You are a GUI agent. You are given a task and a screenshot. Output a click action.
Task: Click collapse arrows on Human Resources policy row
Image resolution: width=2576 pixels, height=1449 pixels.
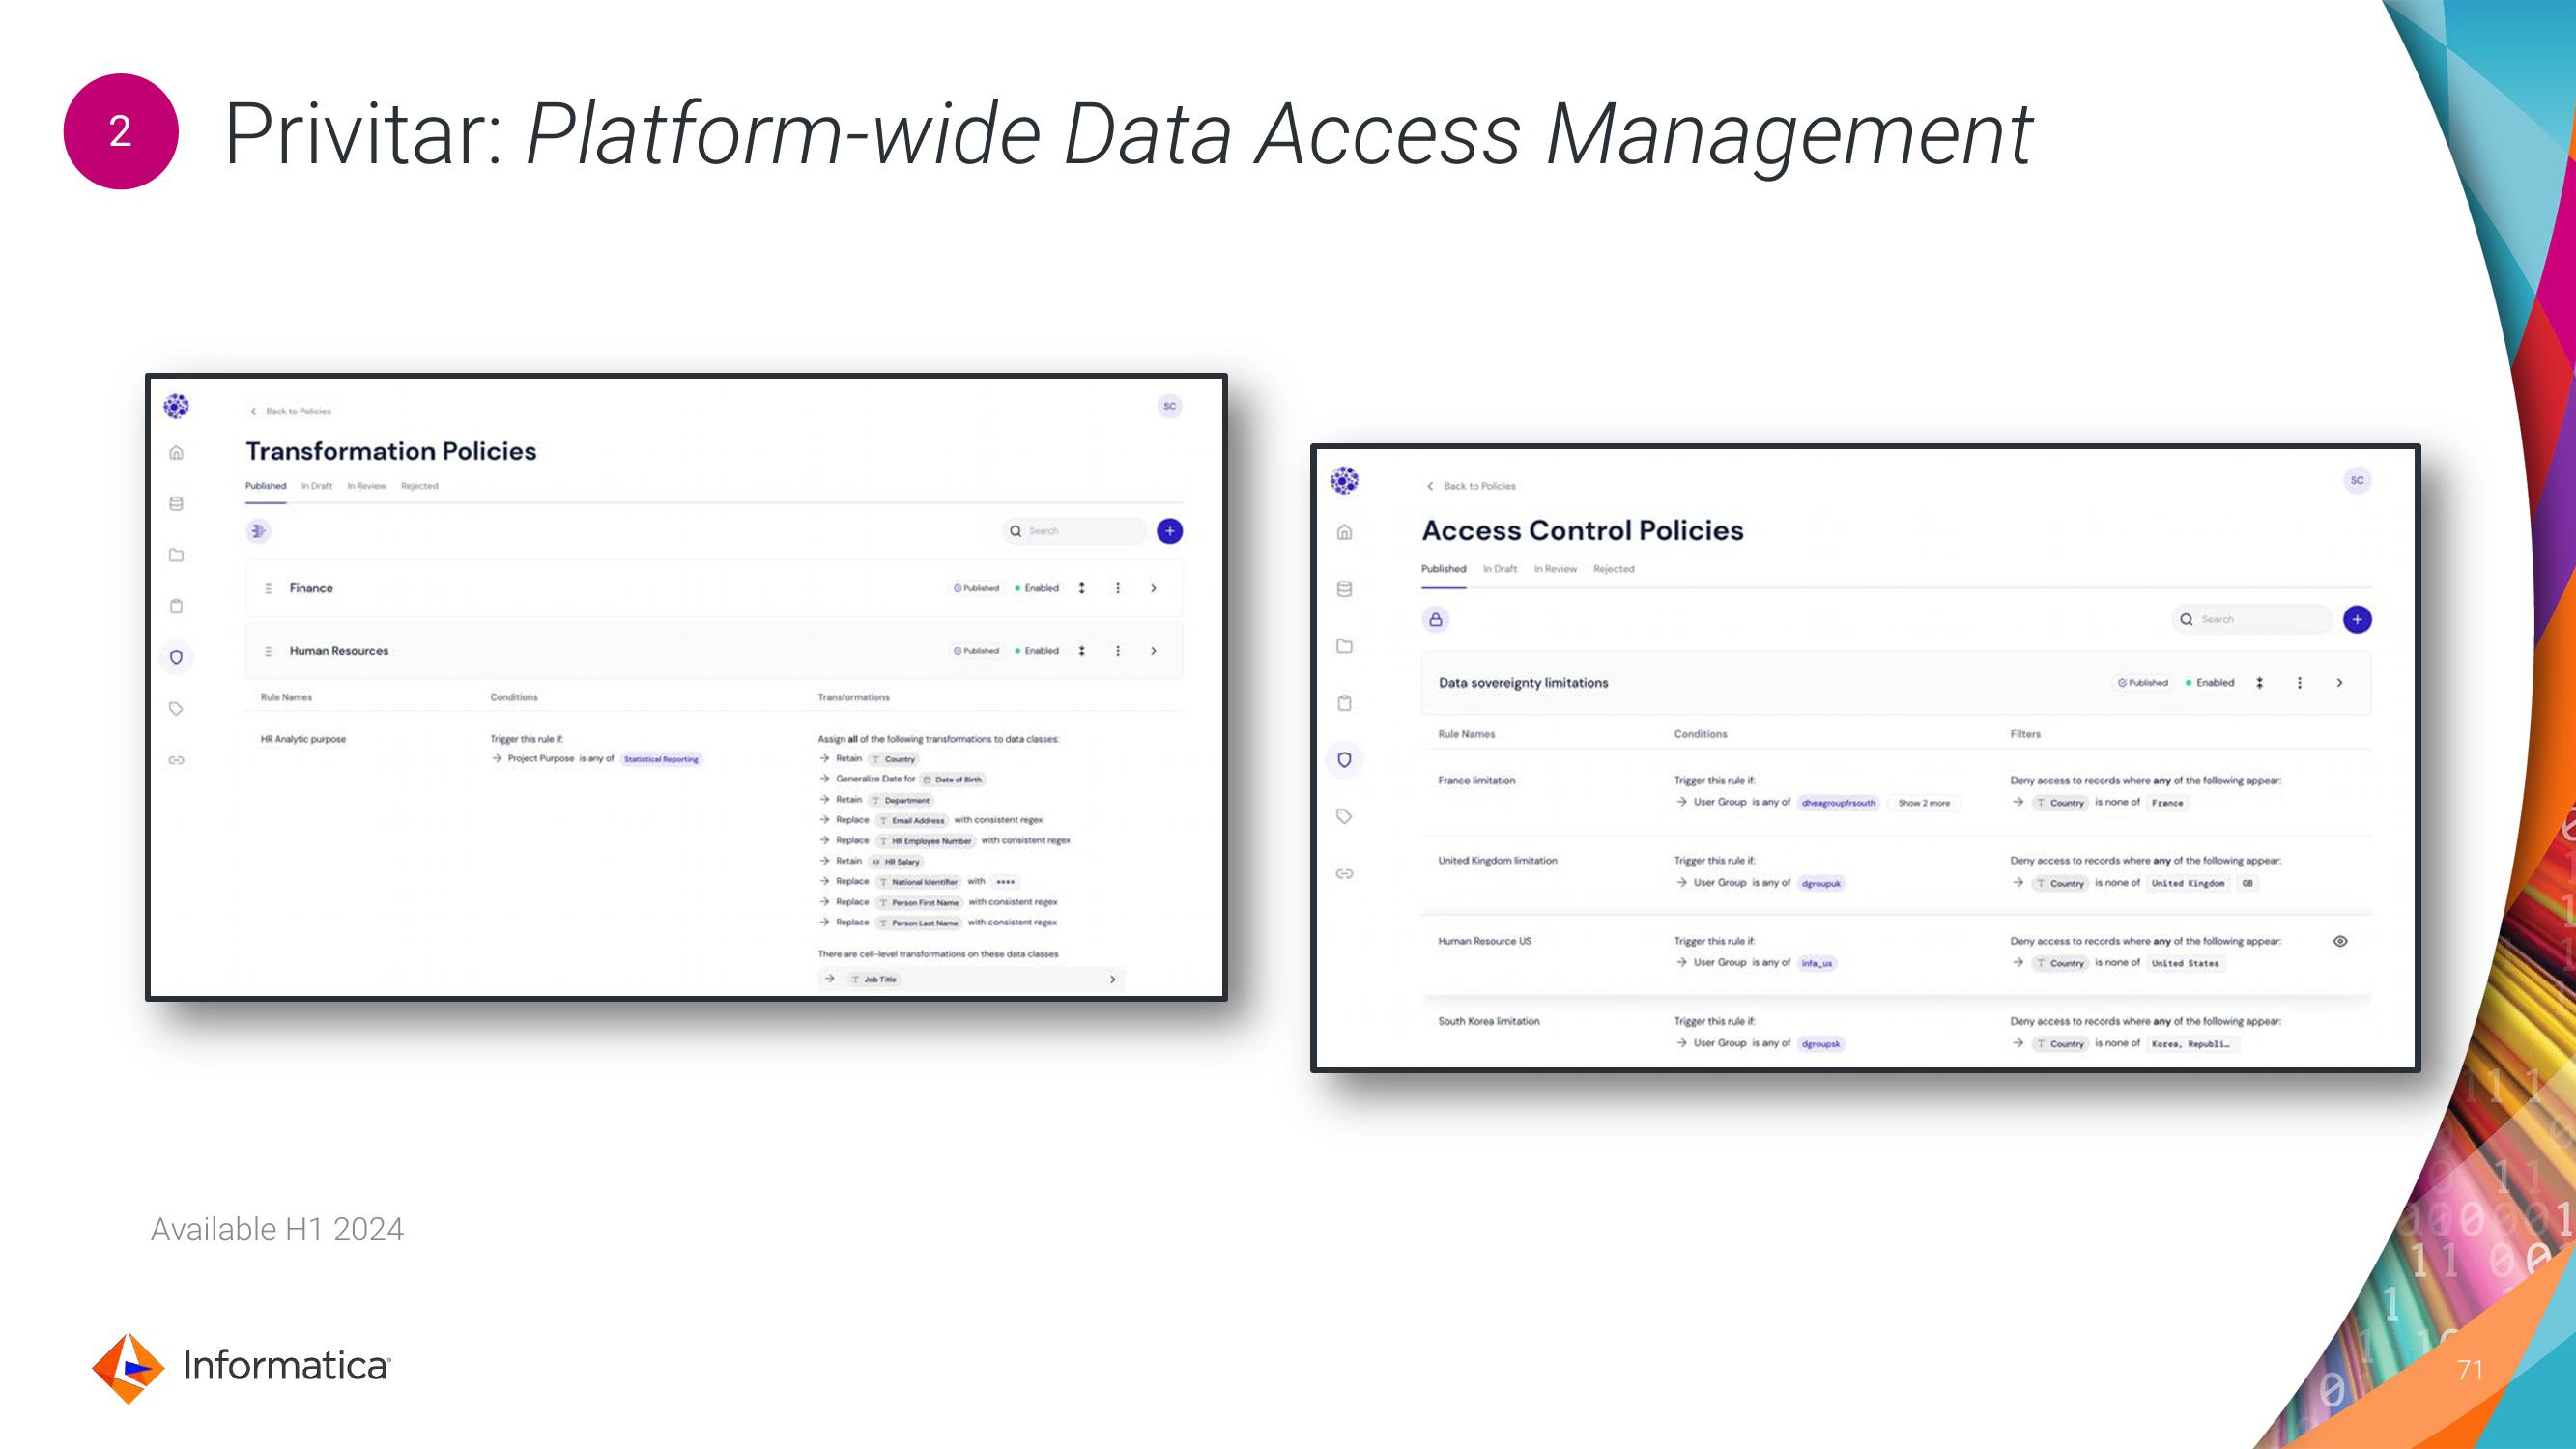1081,651
